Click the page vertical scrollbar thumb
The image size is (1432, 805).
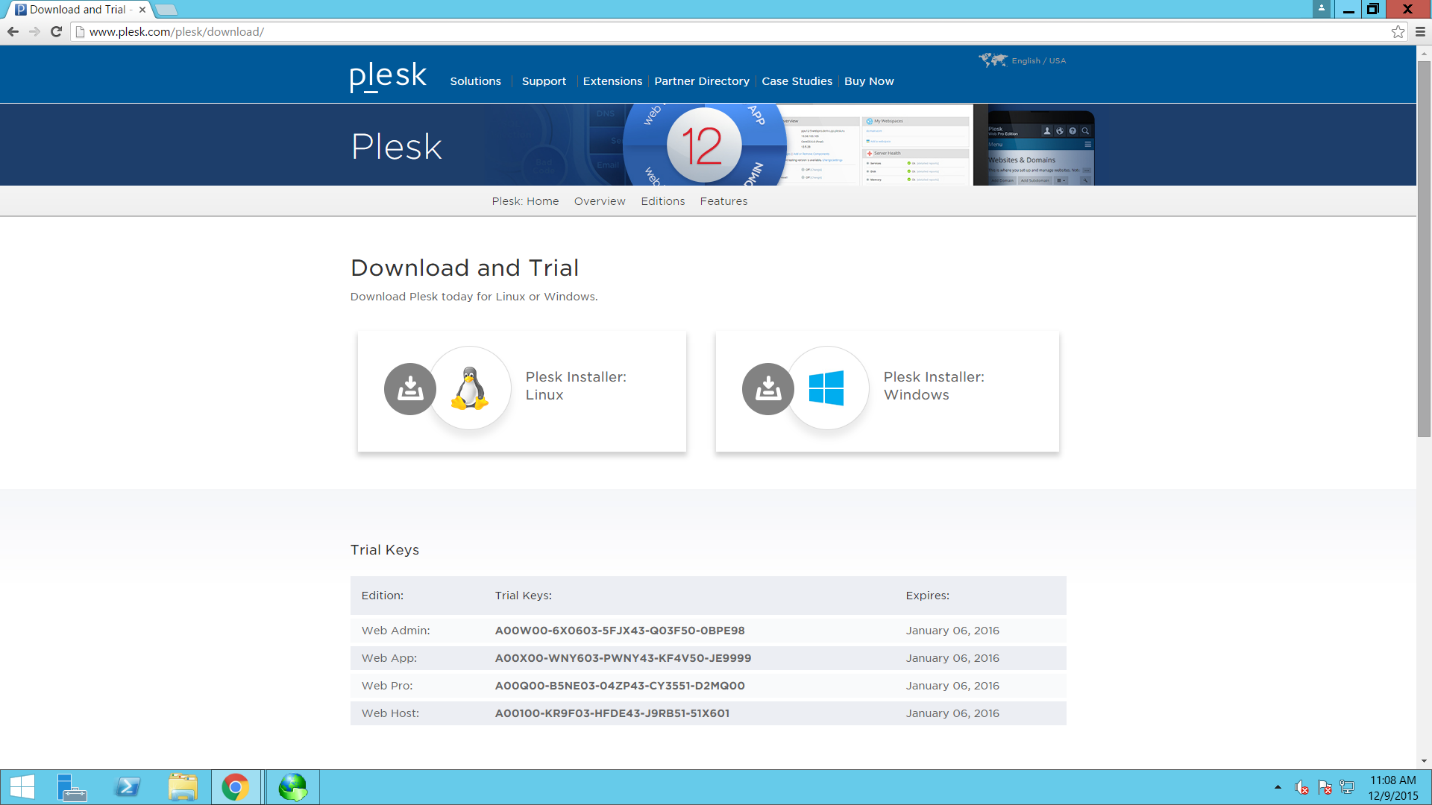pos(1424,248)
